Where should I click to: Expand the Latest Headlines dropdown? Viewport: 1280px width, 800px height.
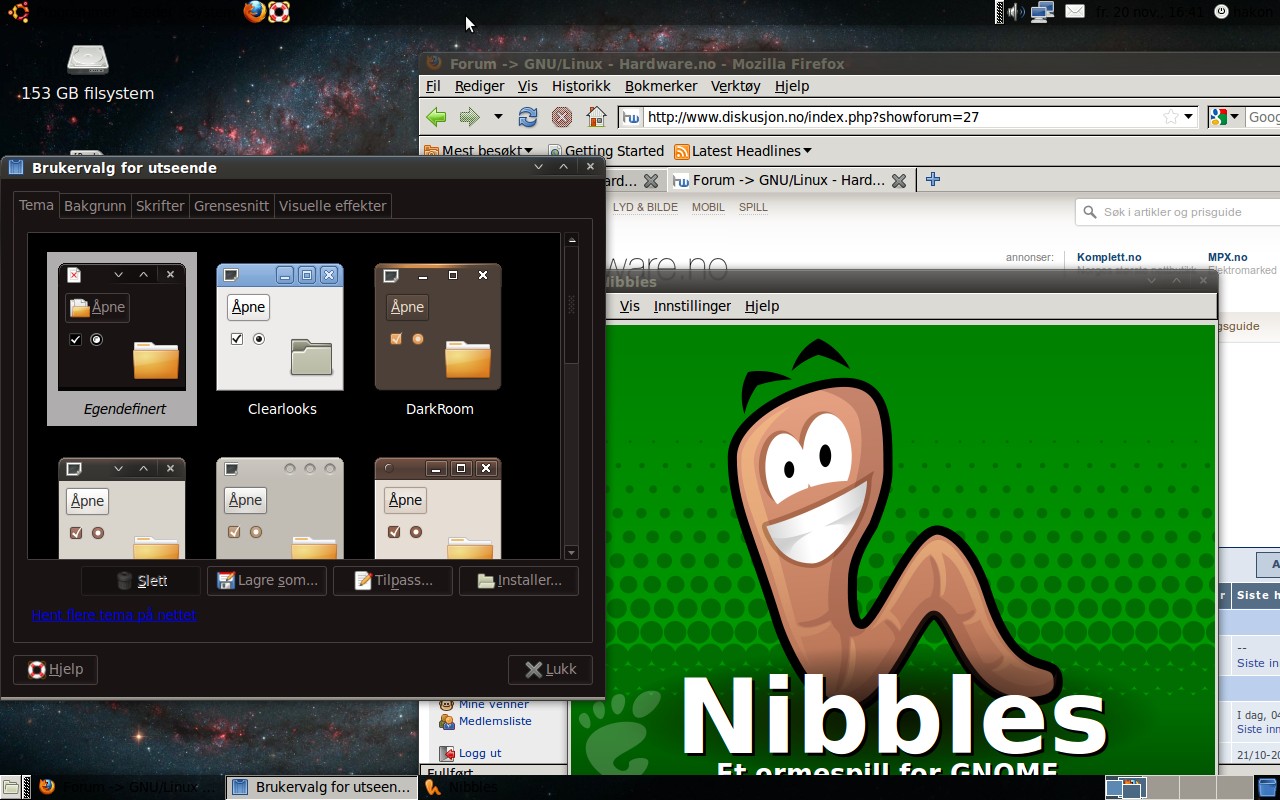[x=807, y=151]
